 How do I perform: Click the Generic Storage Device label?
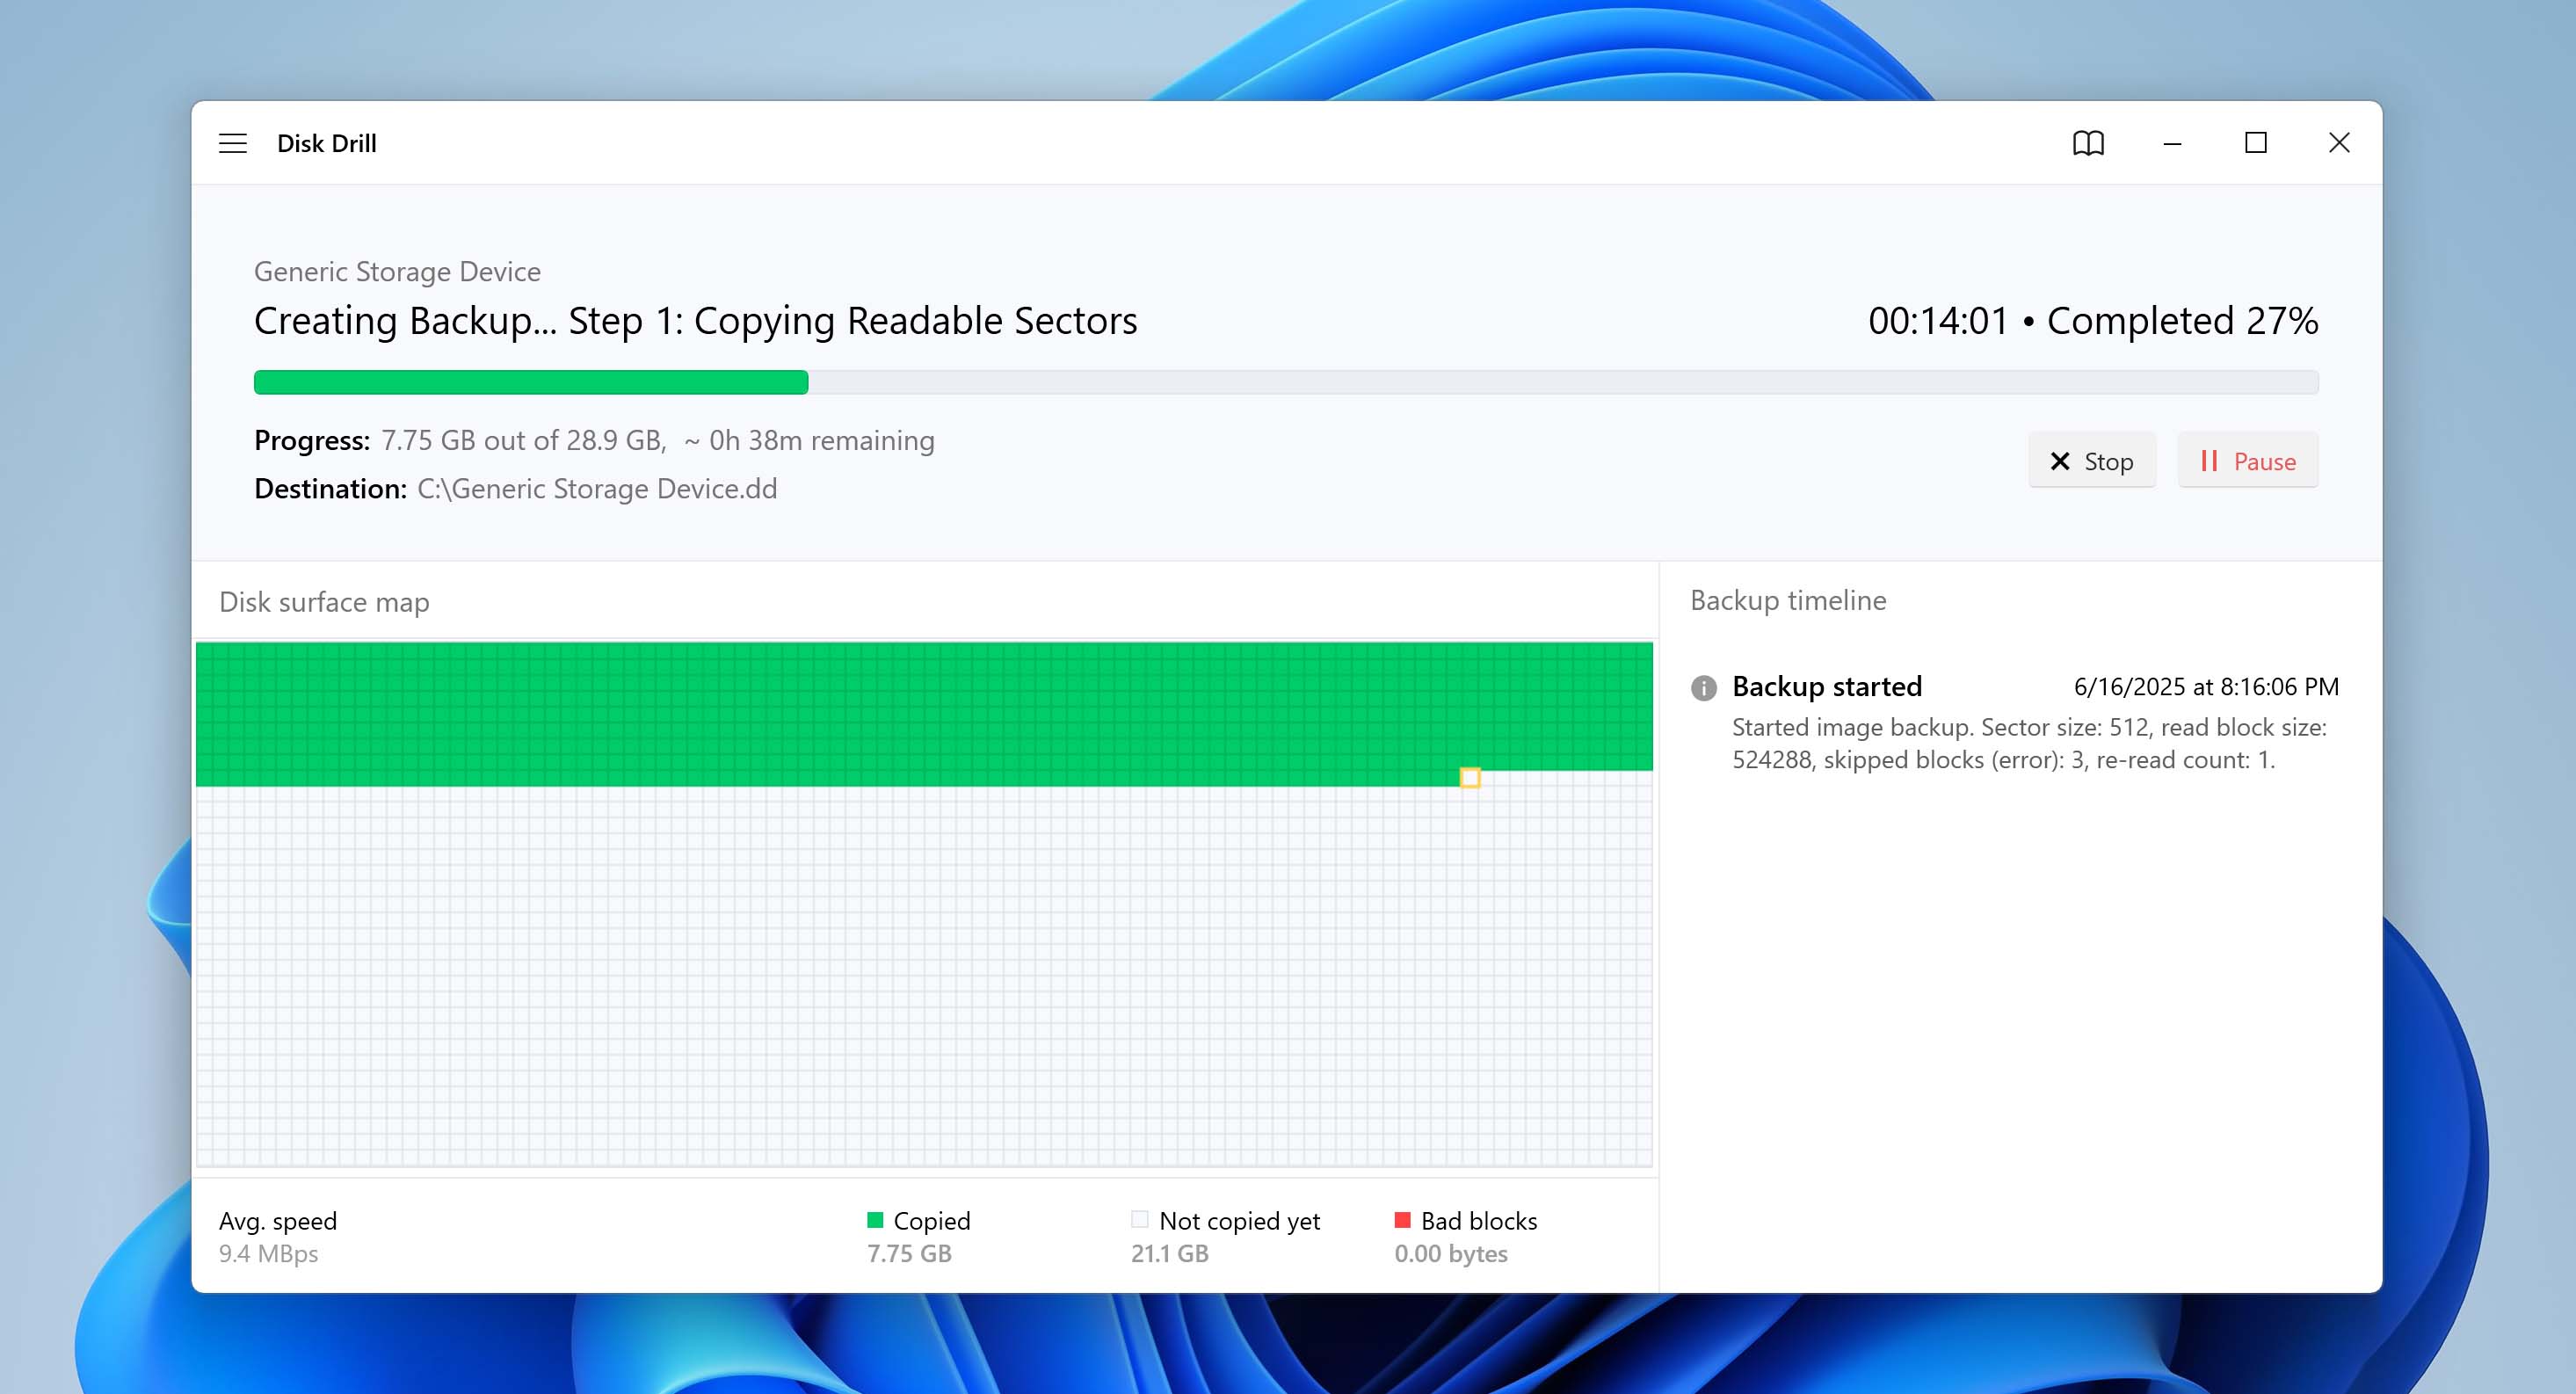coord(397,271)
